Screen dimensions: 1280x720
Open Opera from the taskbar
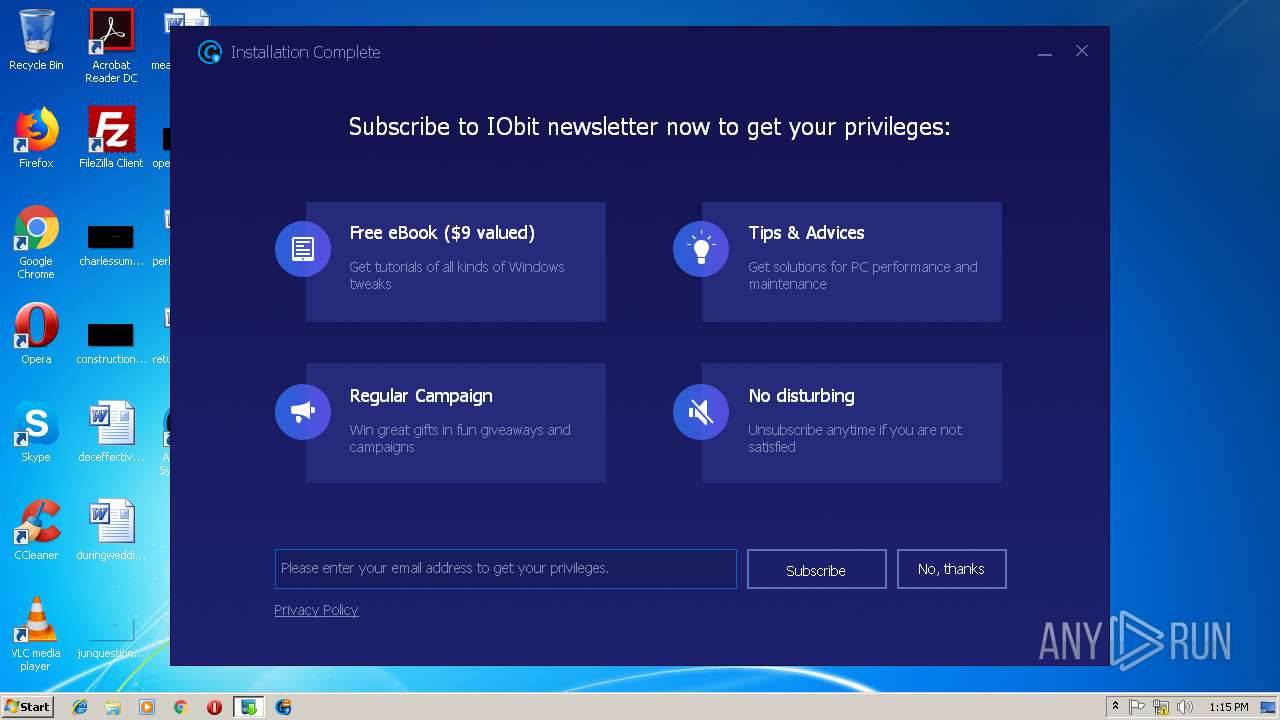click(x=214, y=707)
